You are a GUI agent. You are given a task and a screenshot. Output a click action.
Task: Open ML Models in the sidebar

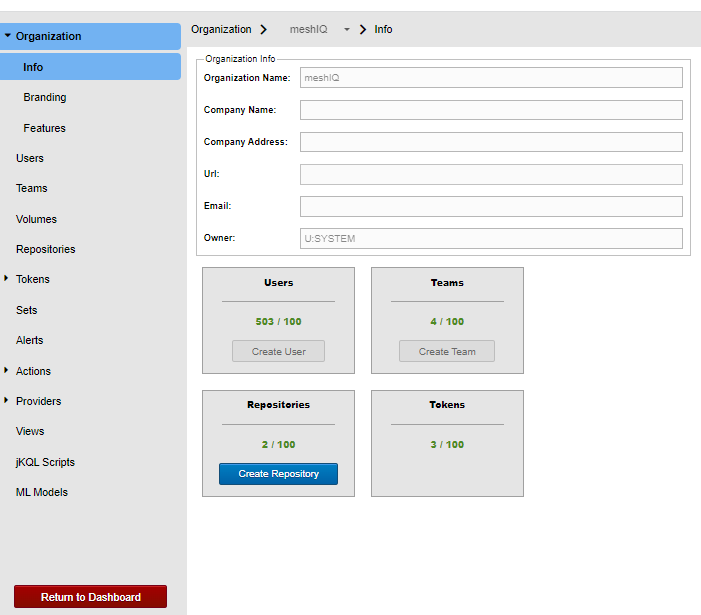42,492
